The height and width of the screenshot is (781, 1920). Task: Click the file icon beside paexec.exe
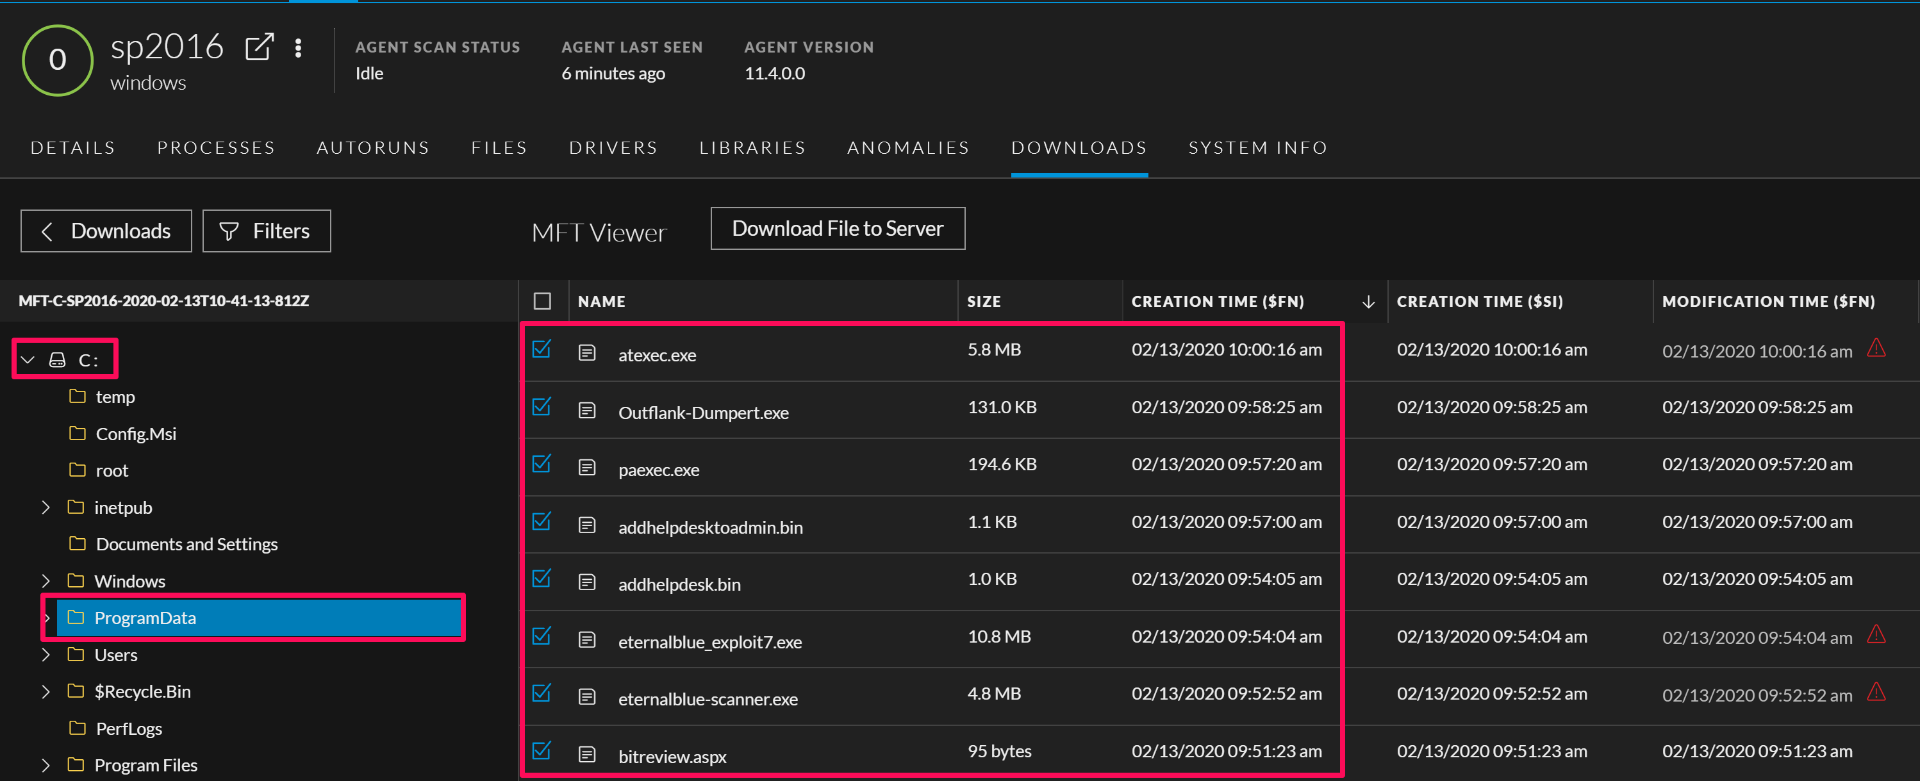(x=587, y=468)
